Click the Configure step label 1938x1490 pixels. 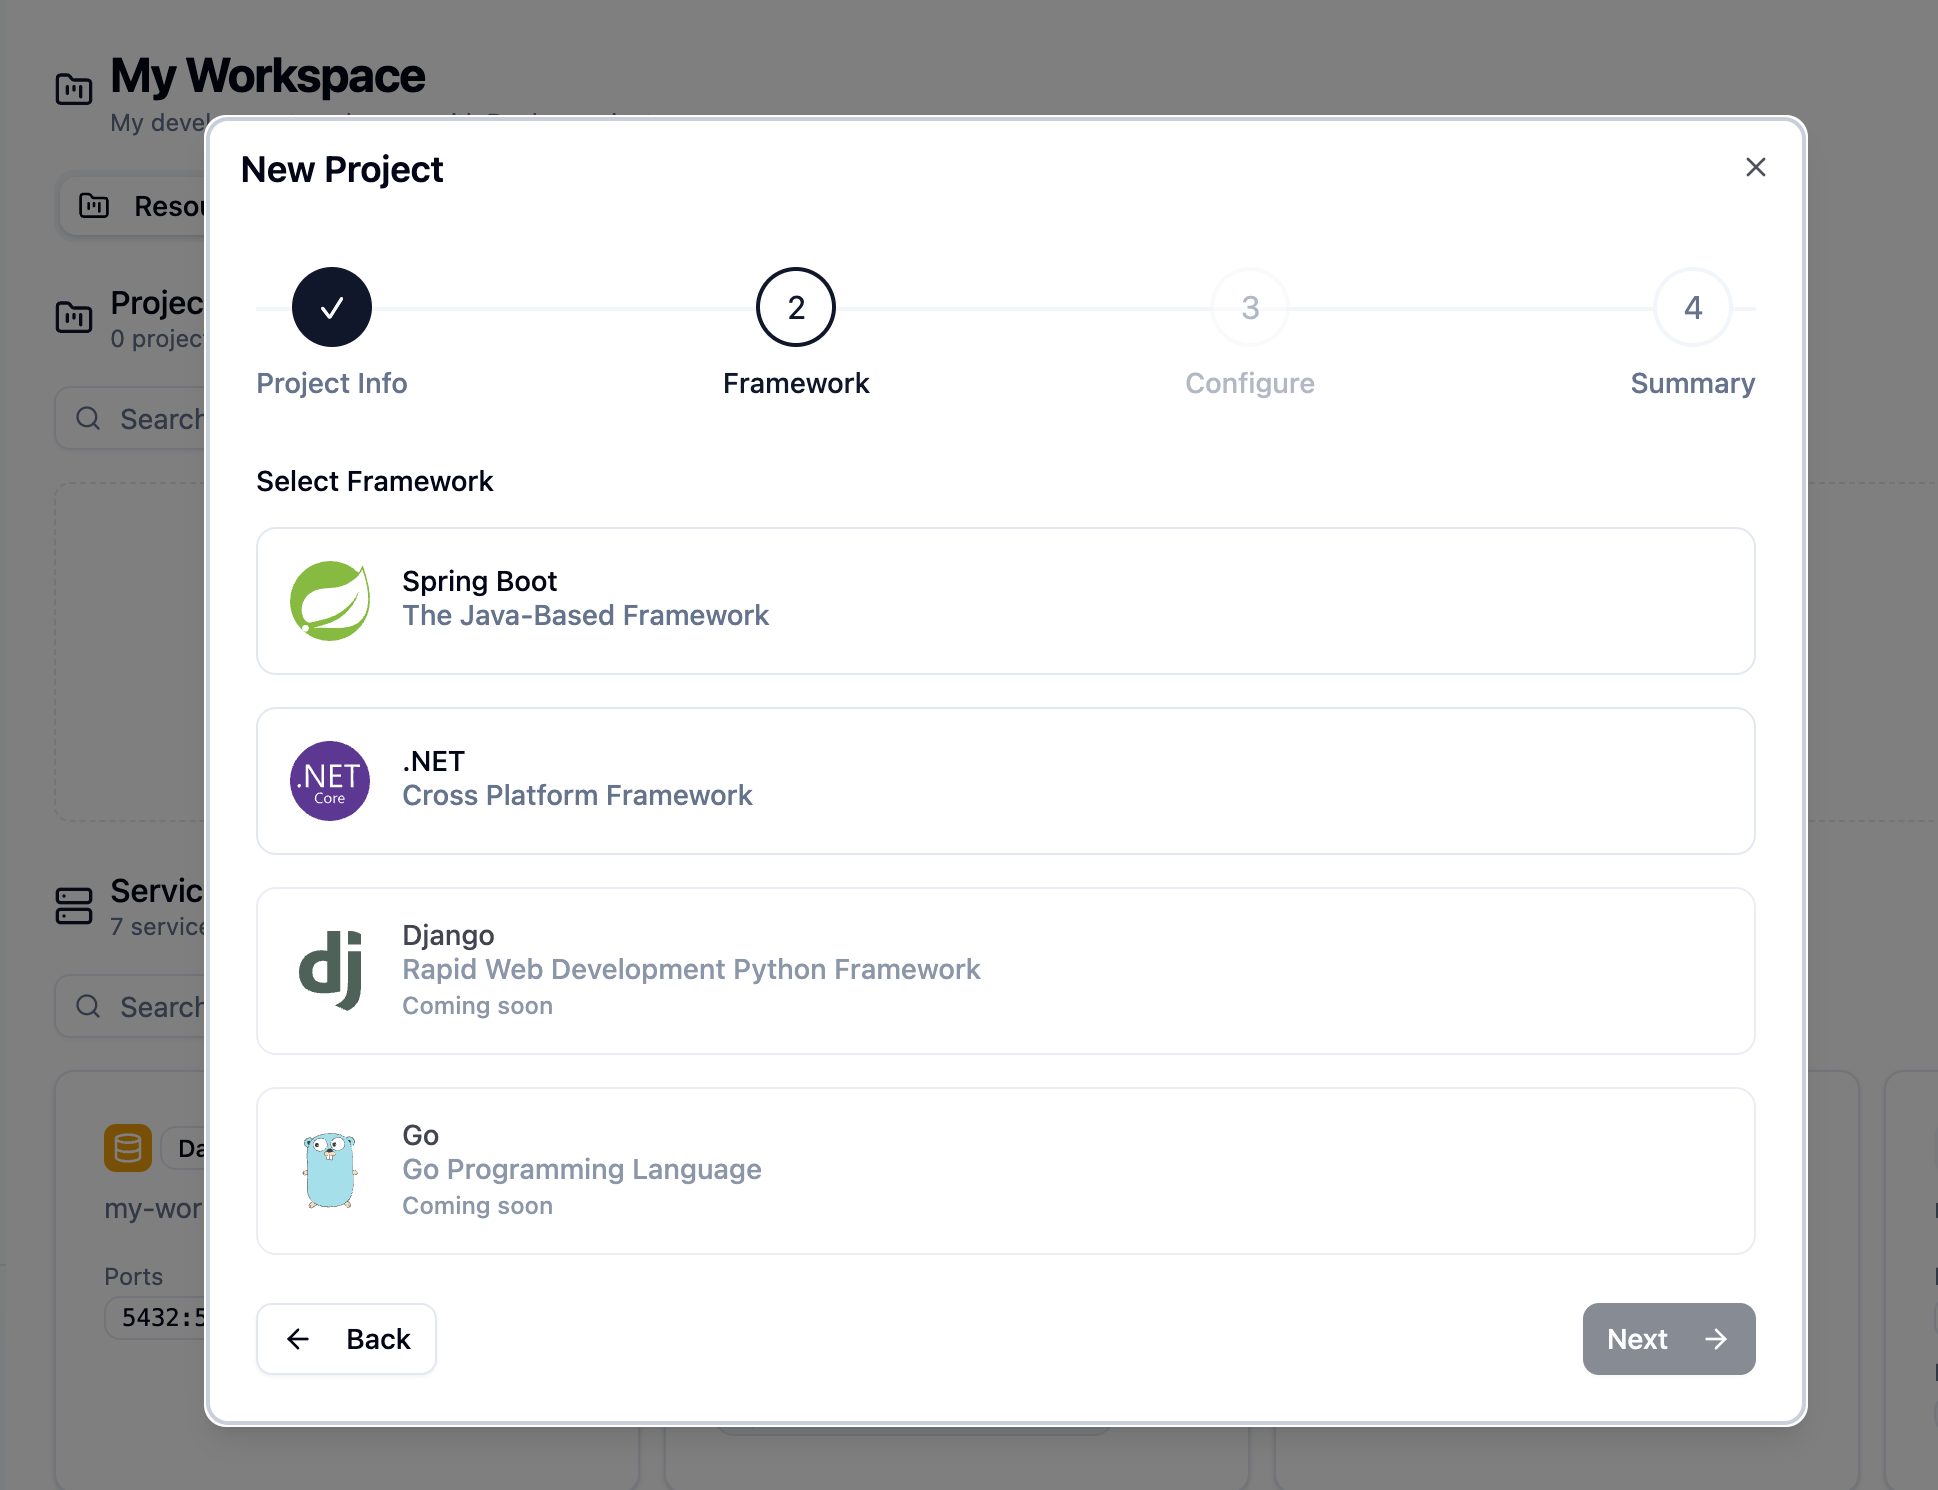pyautogui.click(x=1250, y=383)
